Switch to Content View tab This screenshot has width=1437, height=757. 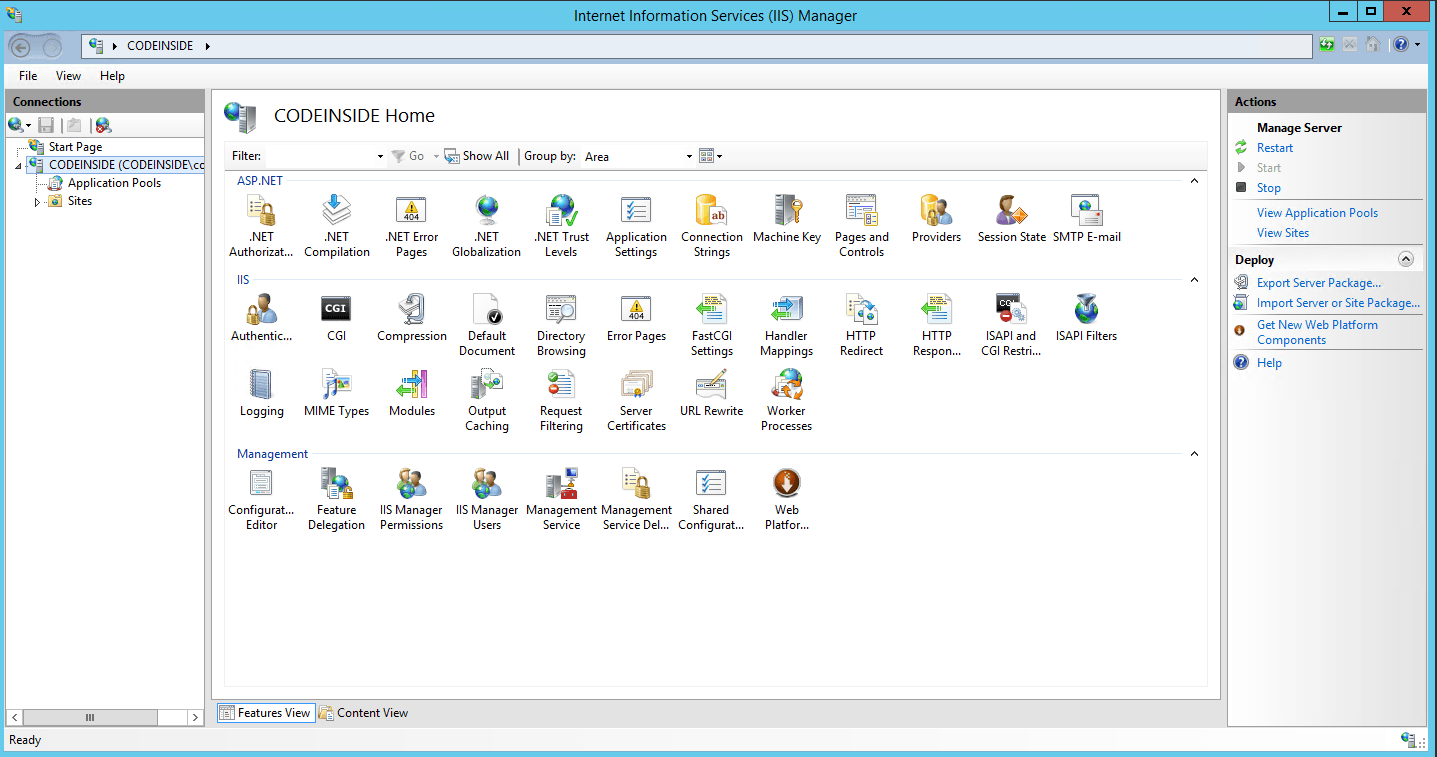[364, 713]
